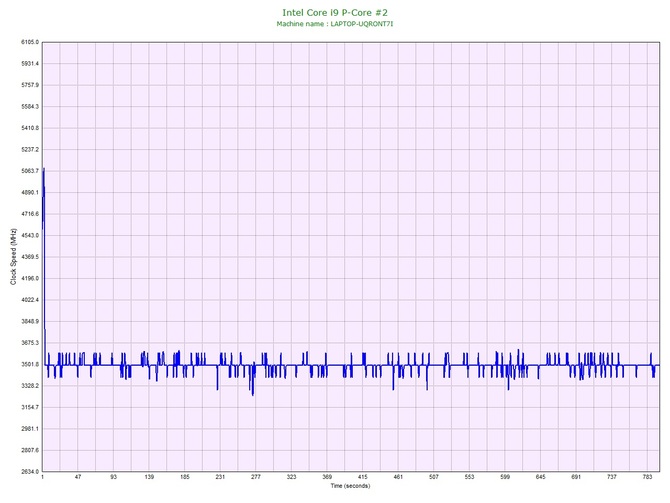Click the 3848.9 y-axis value
Image resolution: width=670 pixels, height=503 pixels.
30,321
